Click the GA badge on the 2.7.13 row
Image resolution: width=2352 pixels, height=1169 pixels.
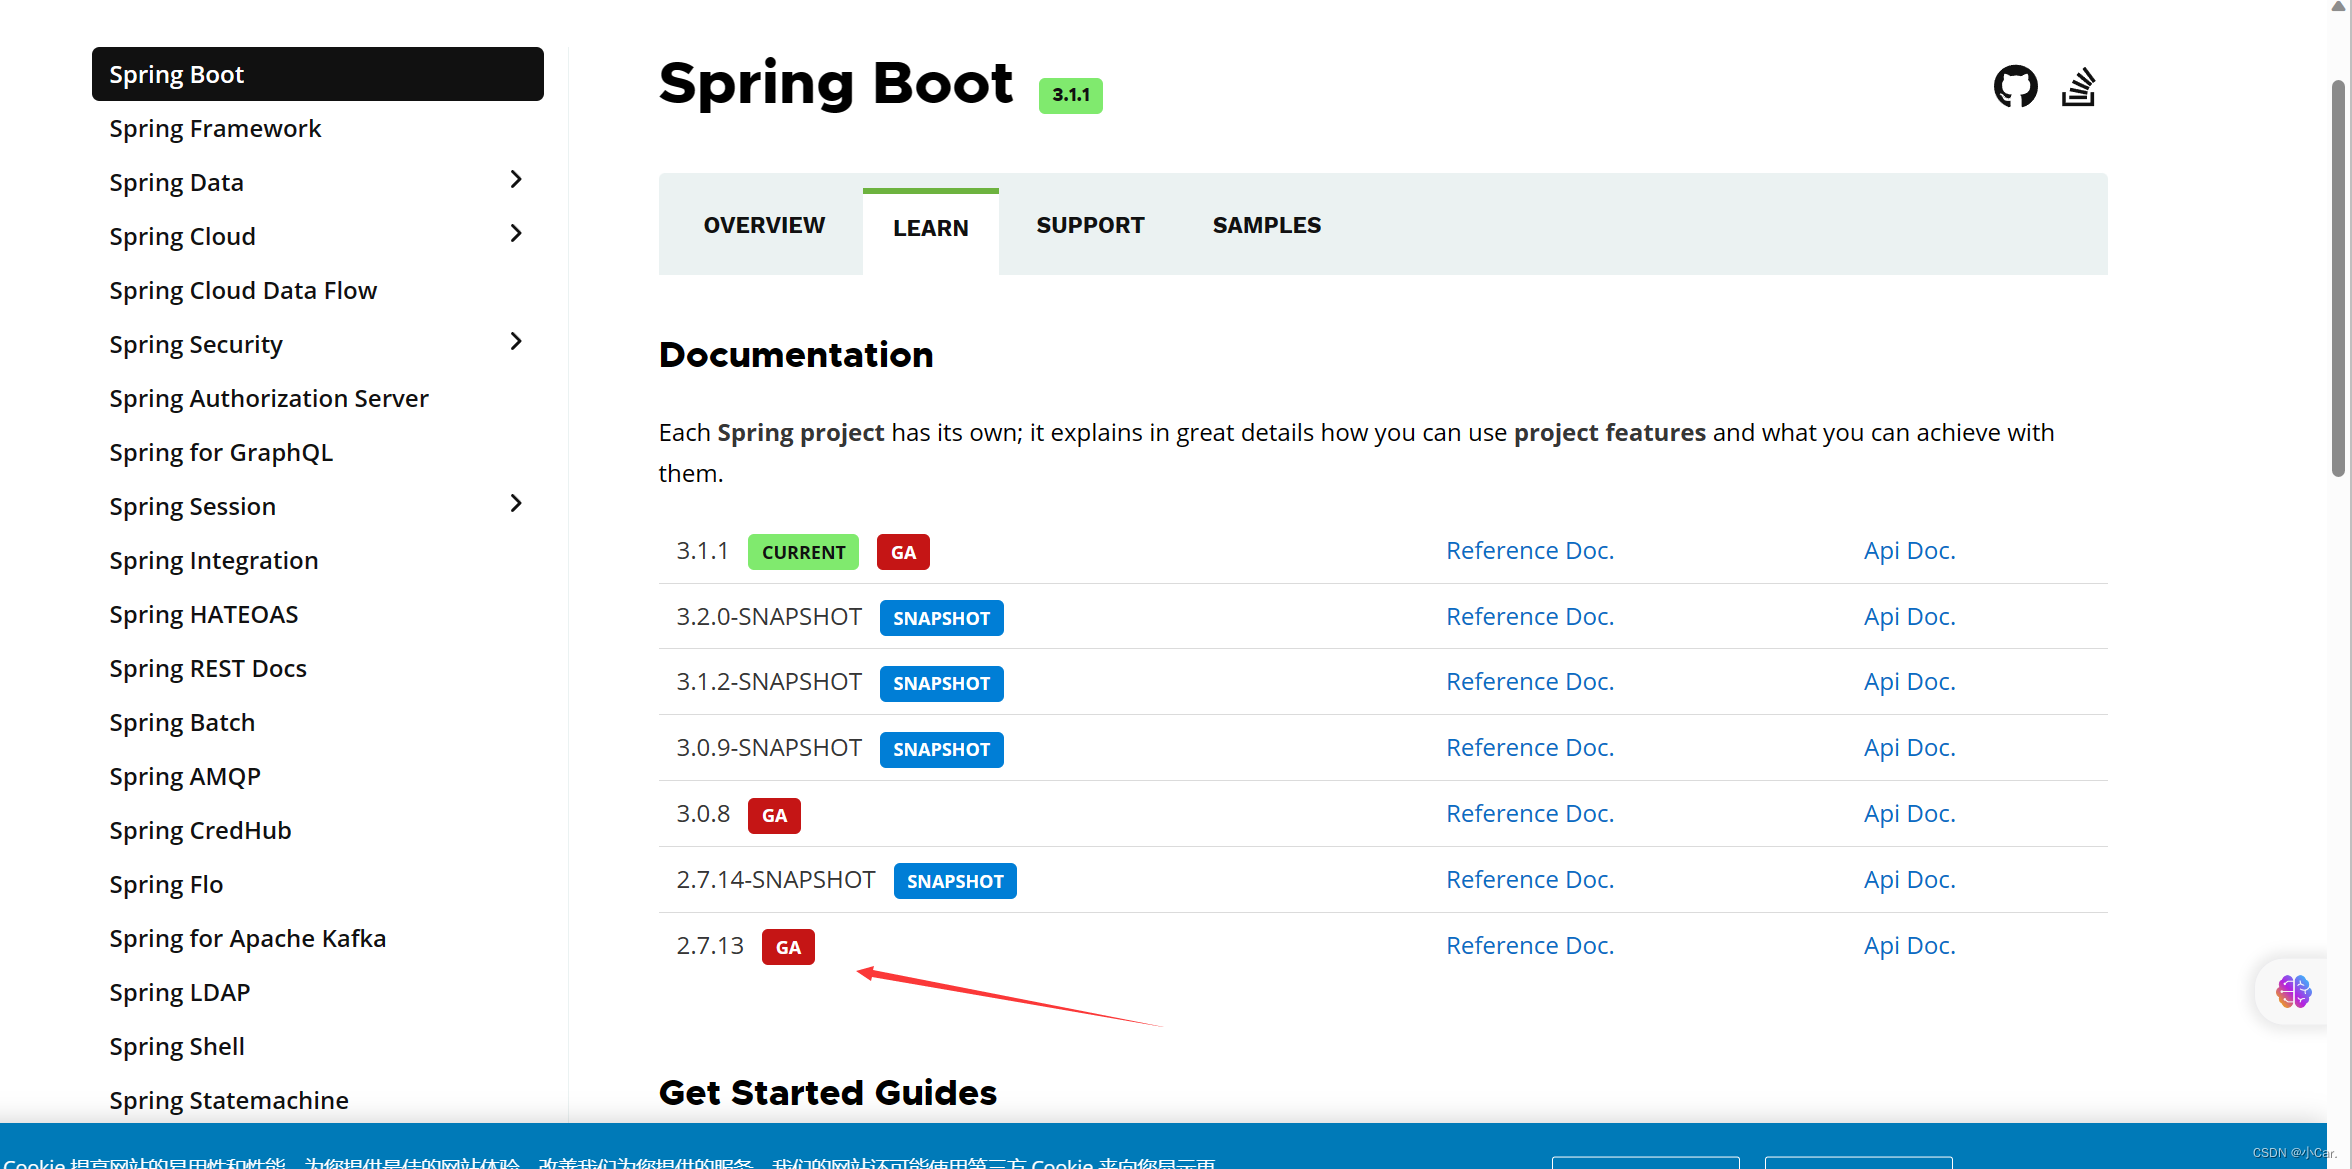[x=788, y=947]
